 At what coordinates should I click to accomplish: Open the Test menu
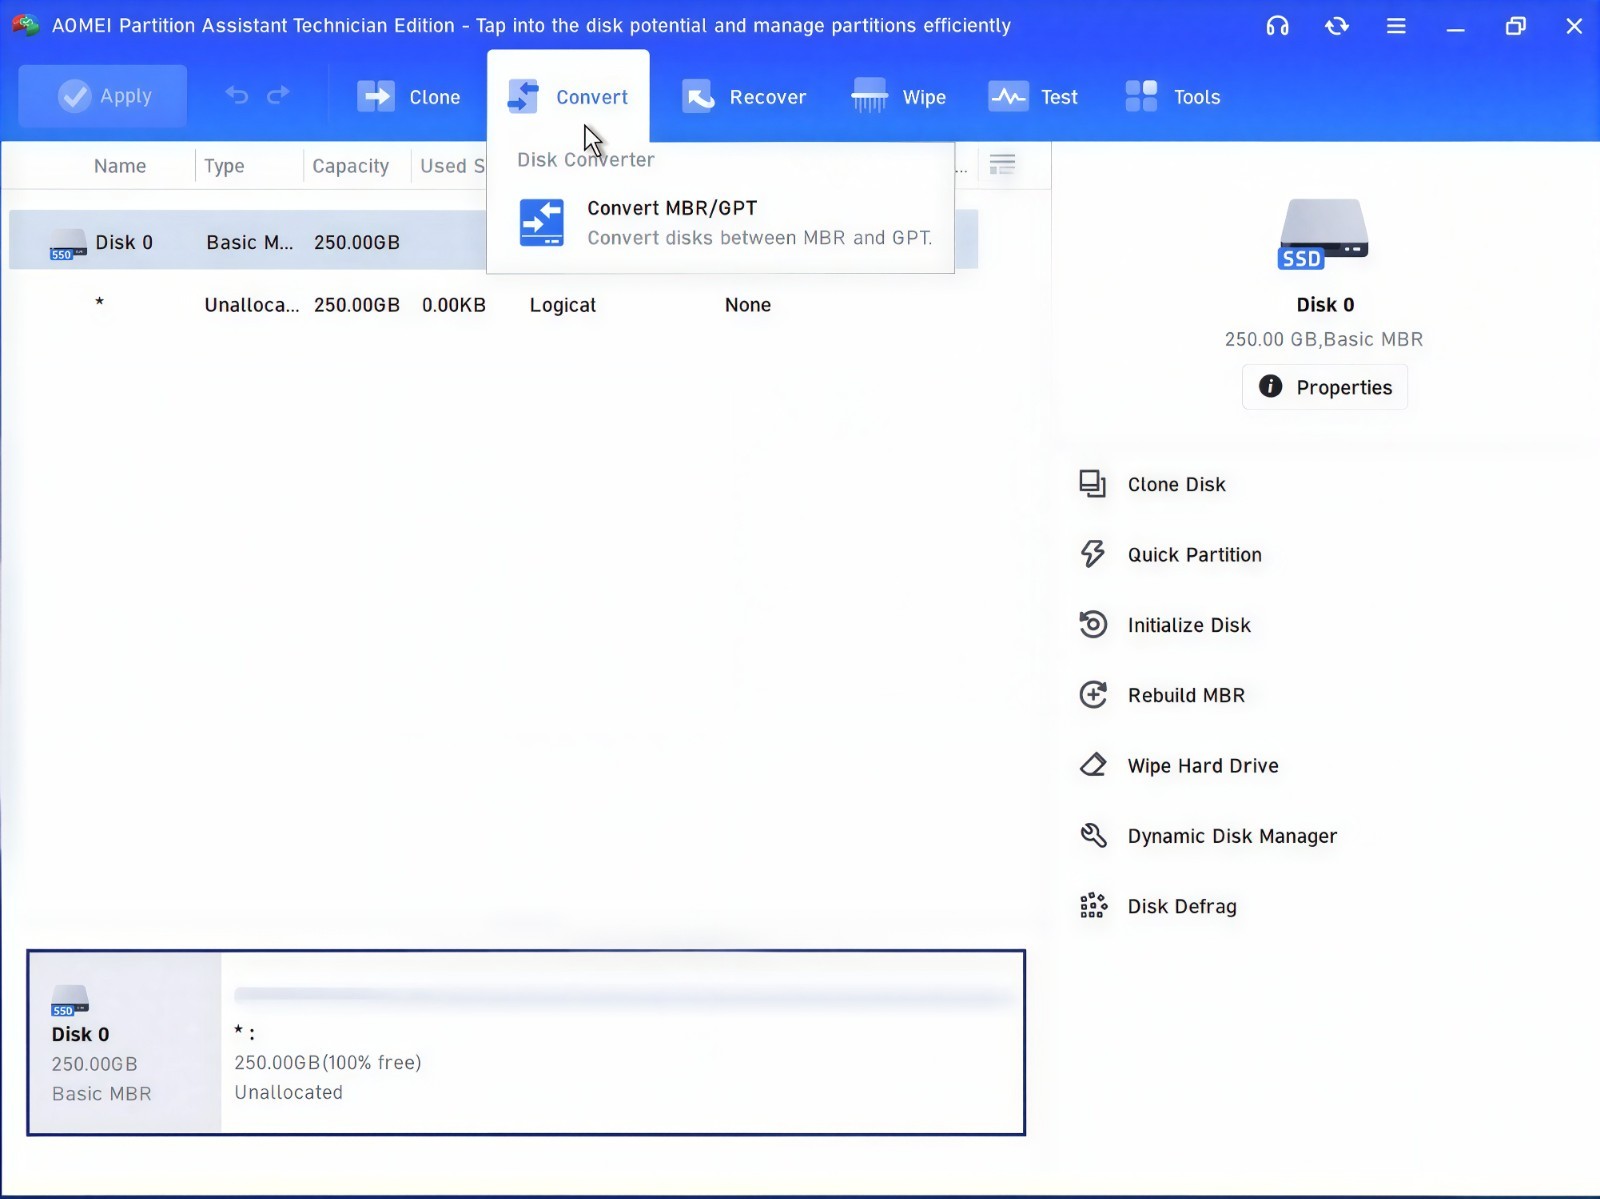[x=1033, y=97]
